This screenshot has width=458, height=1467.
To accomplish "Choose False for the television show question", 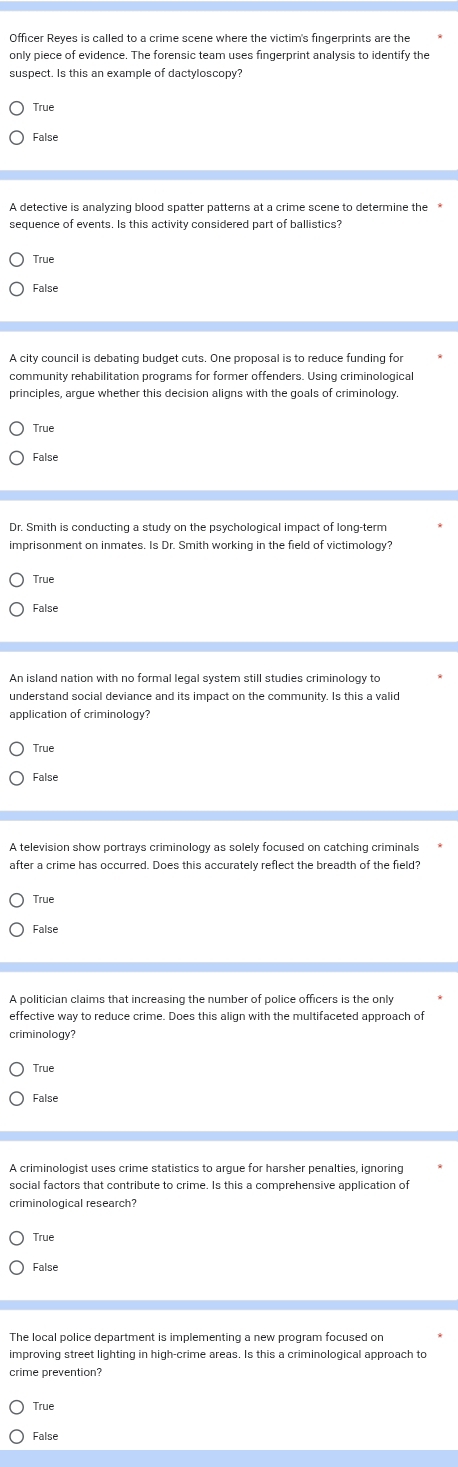I will (x=16, y=929).
